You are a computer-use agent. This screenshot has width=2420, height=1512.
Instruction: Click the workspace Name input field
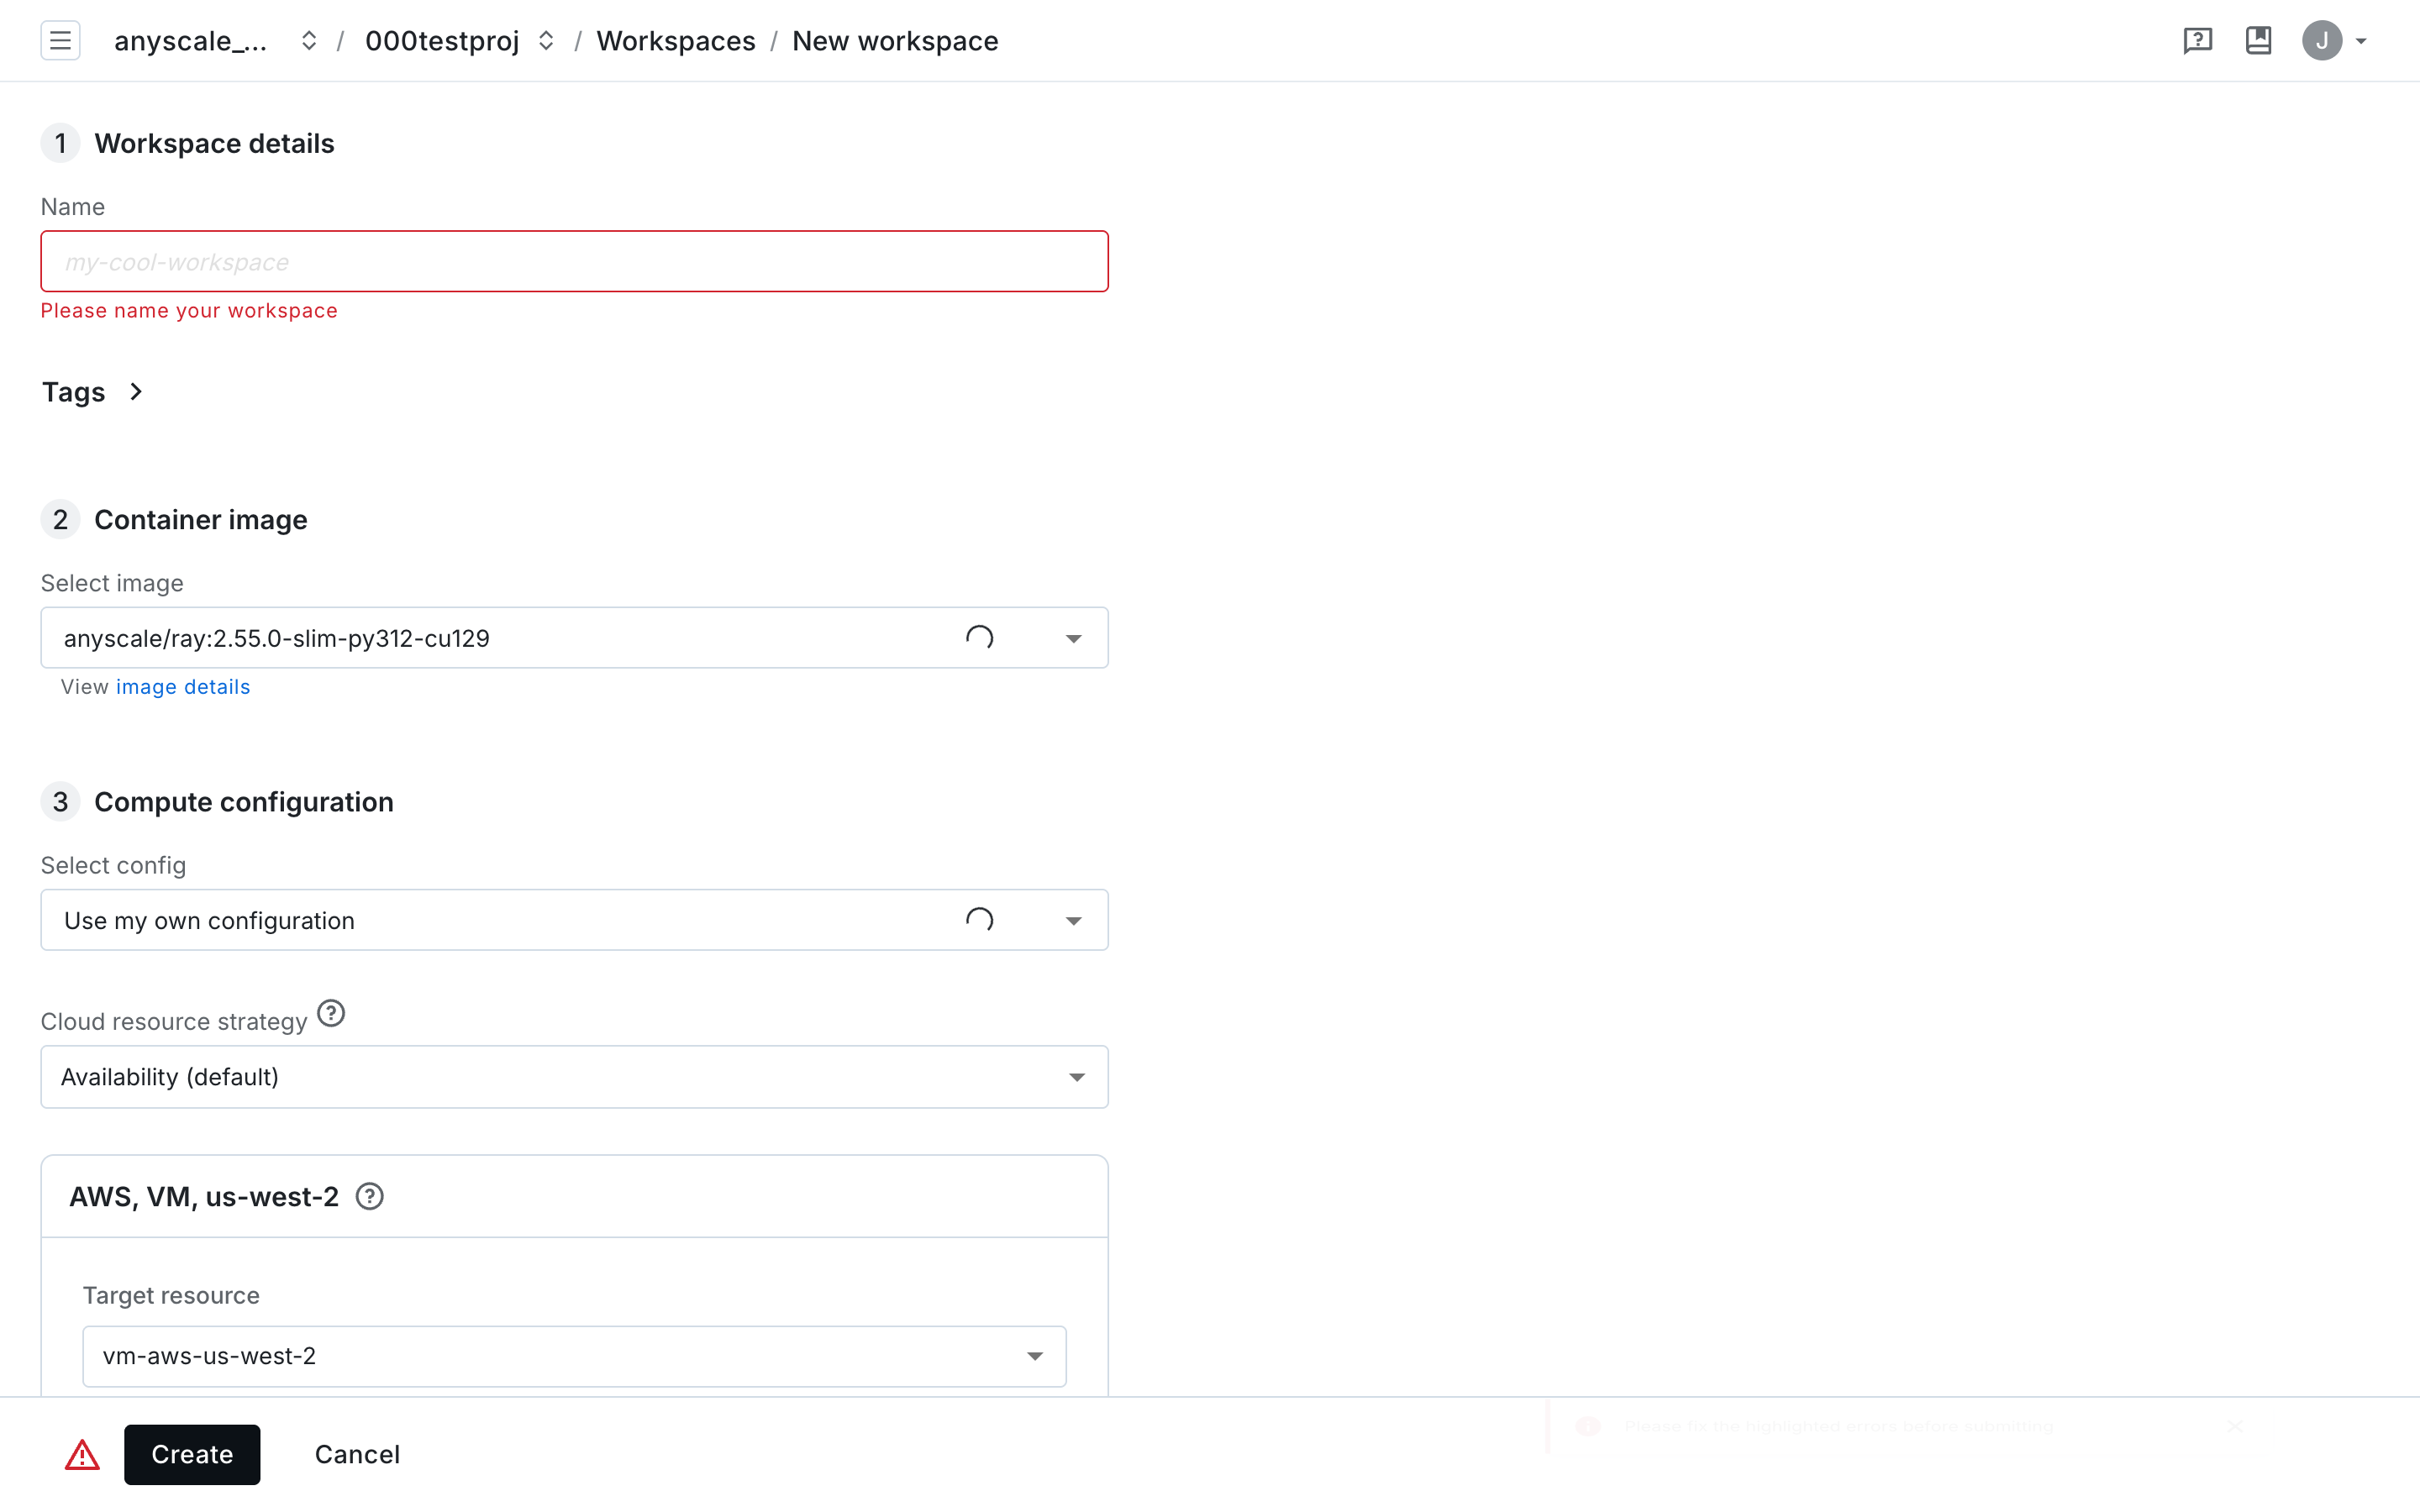(574, 262)
